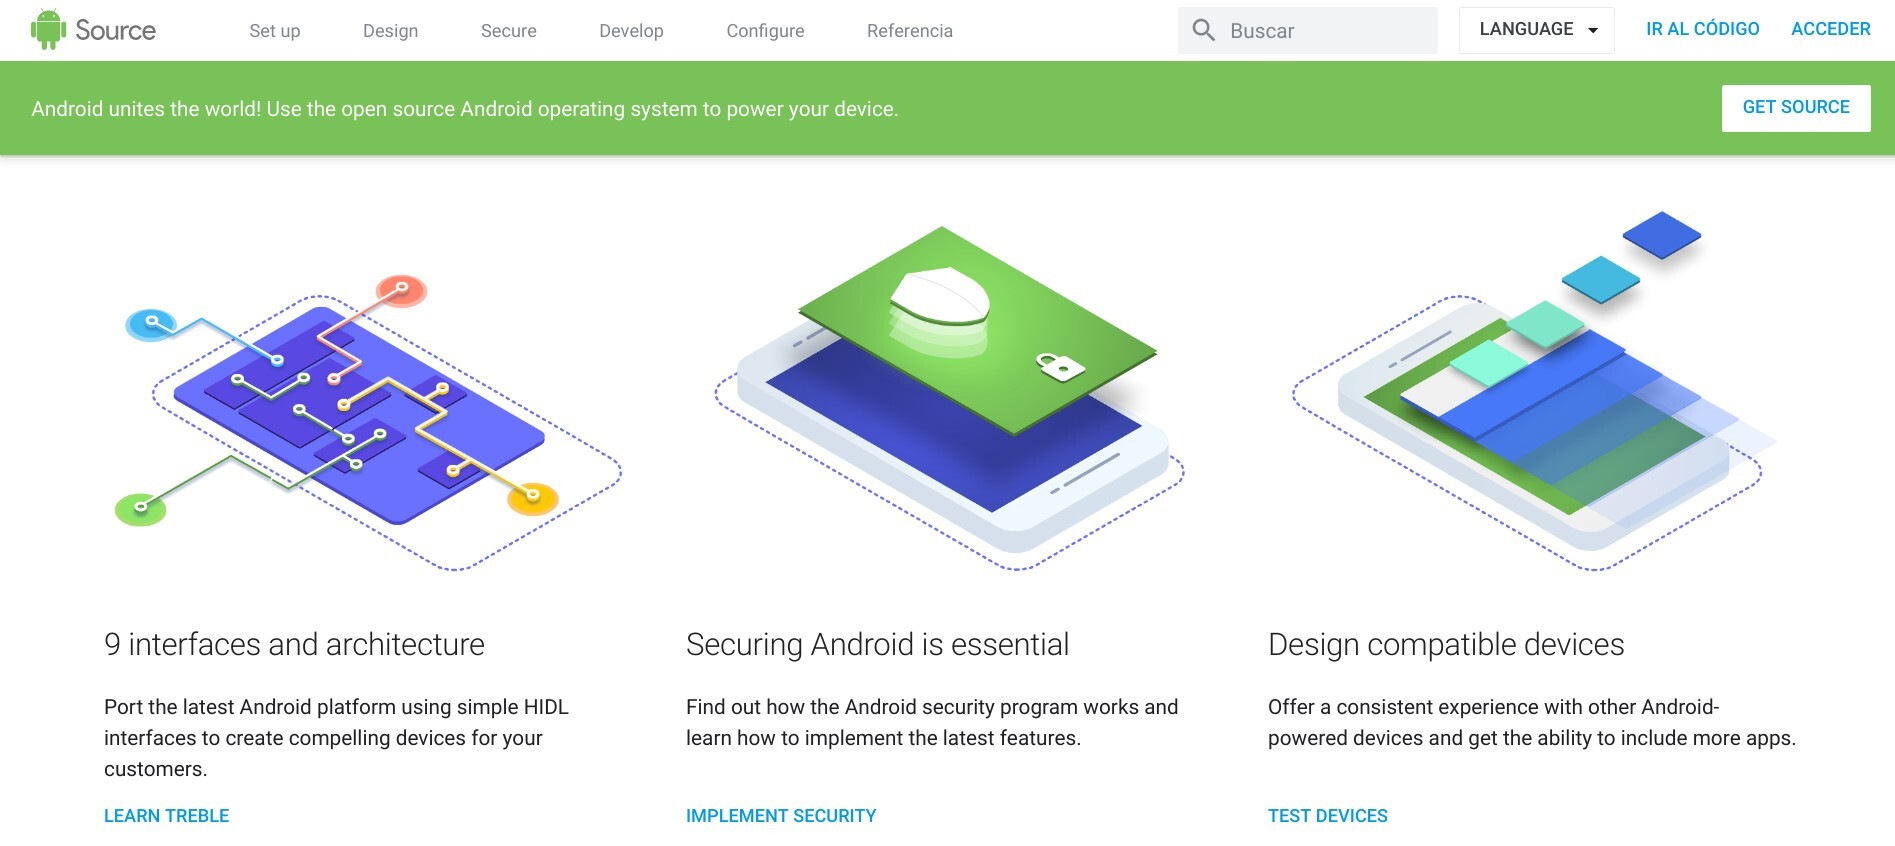The image size is (1895, 846).
Task: Click the GET SOURCE button
Action: (1796, 107)
